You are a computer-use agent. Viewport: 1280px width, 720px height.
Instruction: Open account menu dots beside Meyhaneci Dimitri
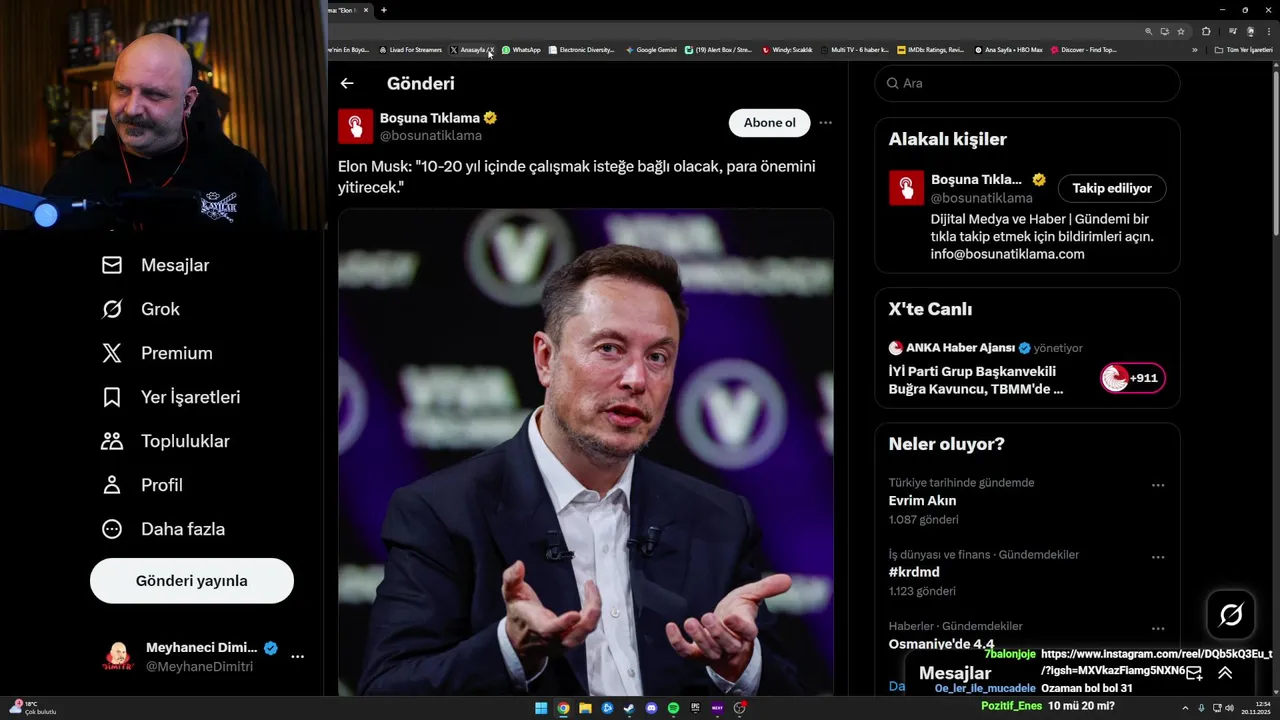pyautogui.click(x=297, y=657)
